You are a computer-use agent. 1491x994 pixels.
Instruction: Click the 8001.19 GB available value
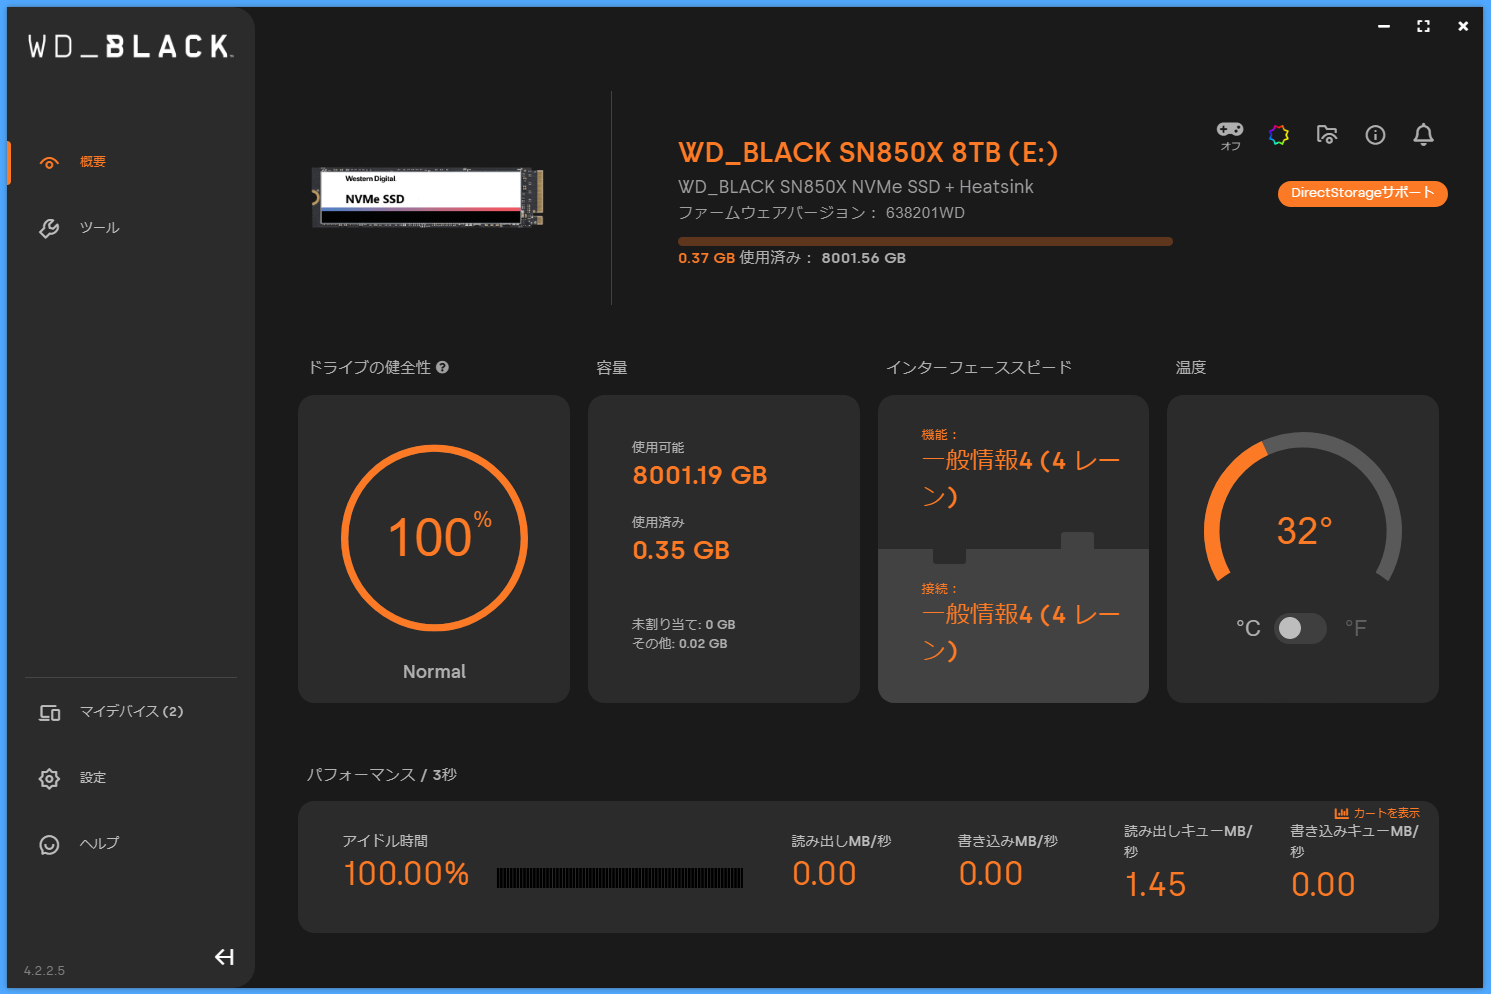(700, 475)
